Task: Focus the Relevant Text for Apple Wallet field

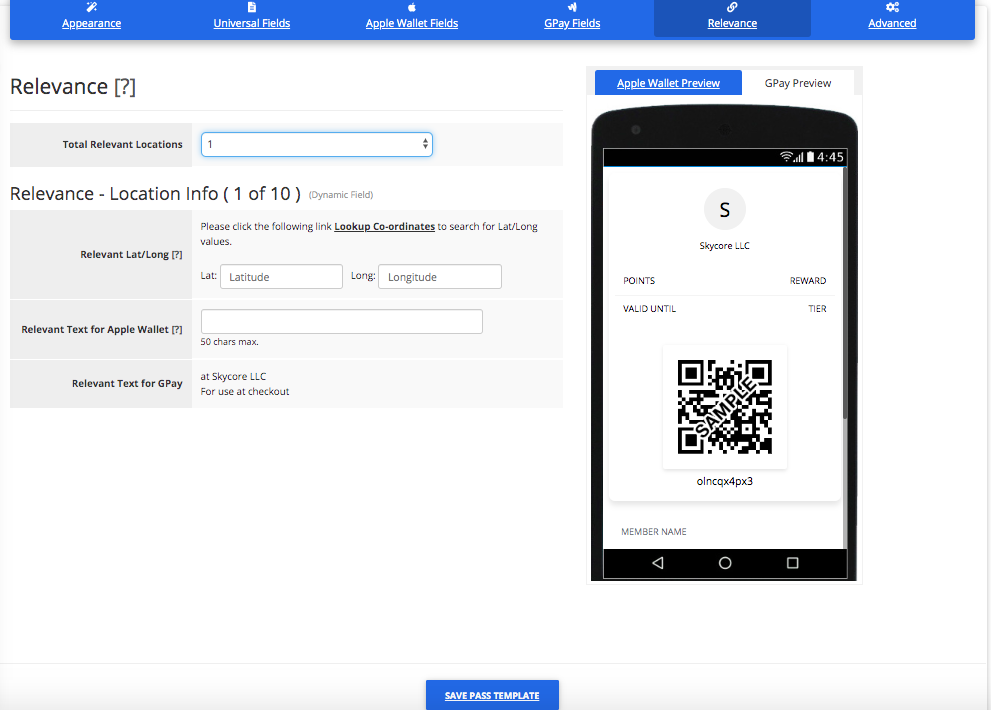Action: point(342,321)
